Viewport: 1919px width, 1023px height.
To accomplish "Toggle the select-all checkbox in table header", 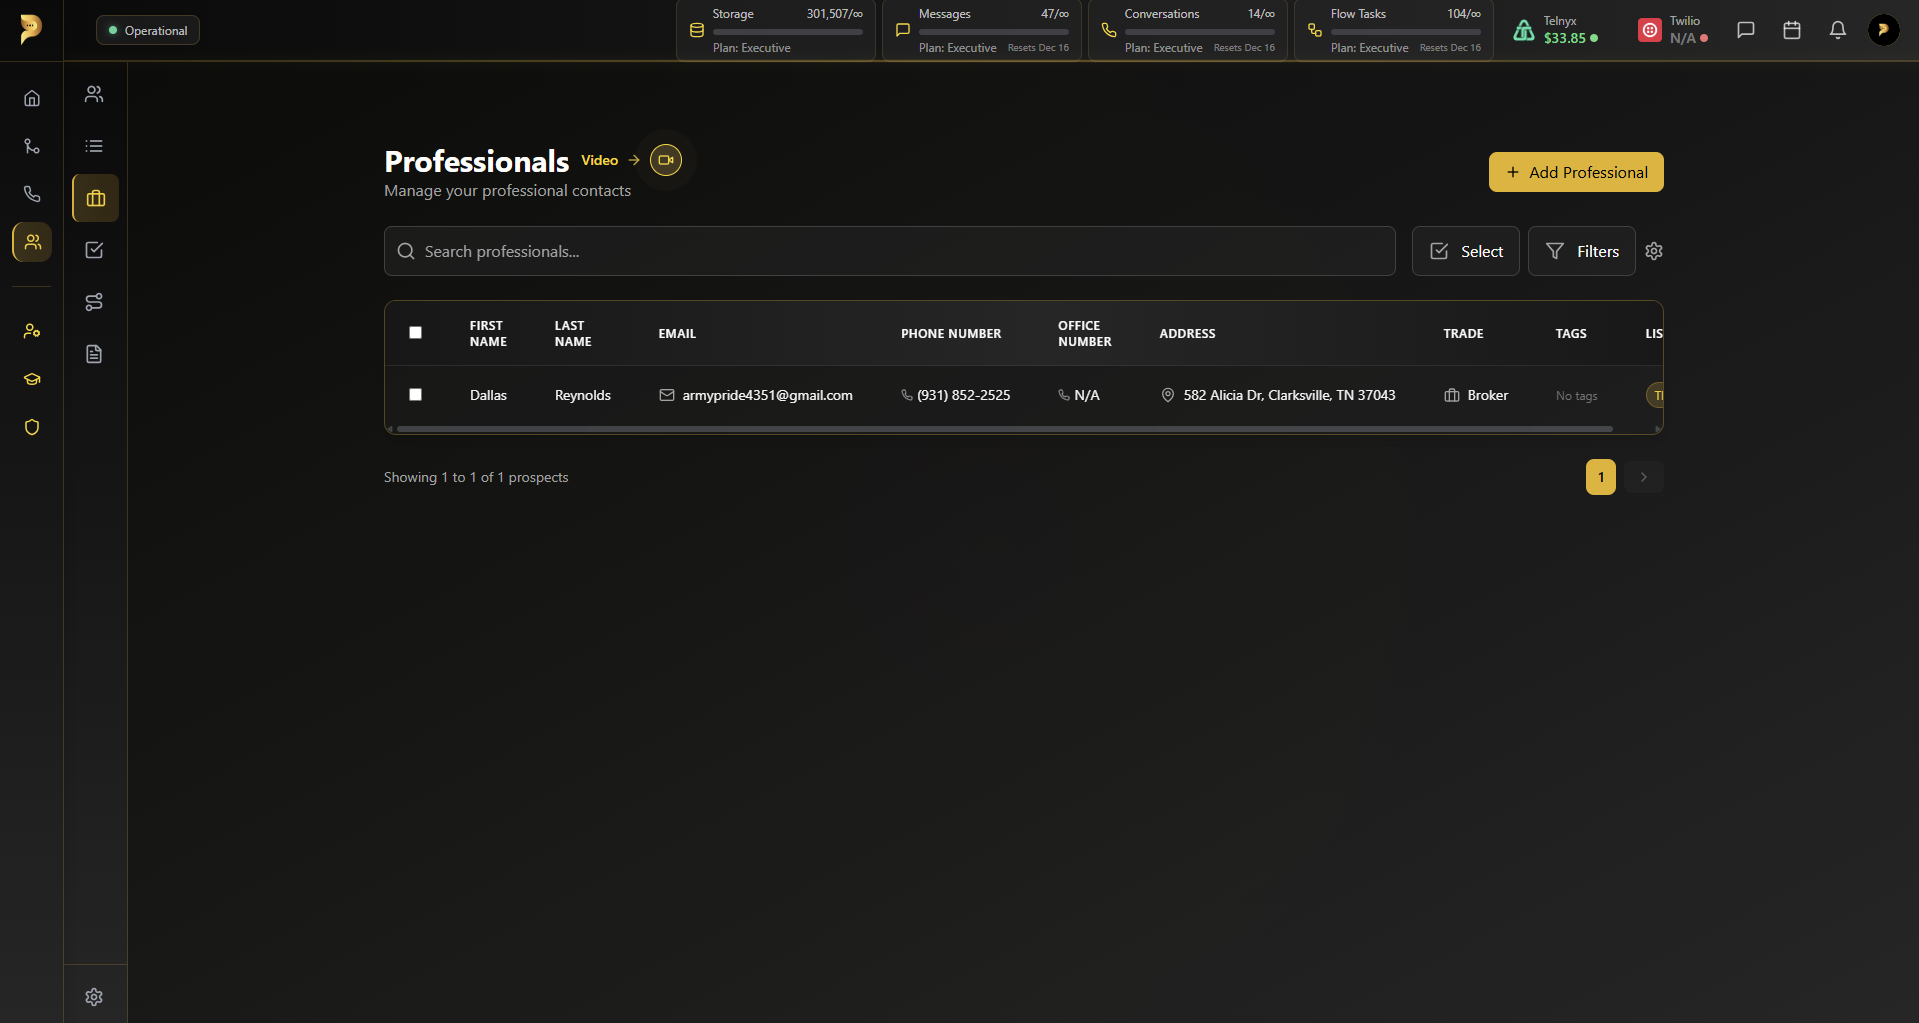I will click(416, 333).
